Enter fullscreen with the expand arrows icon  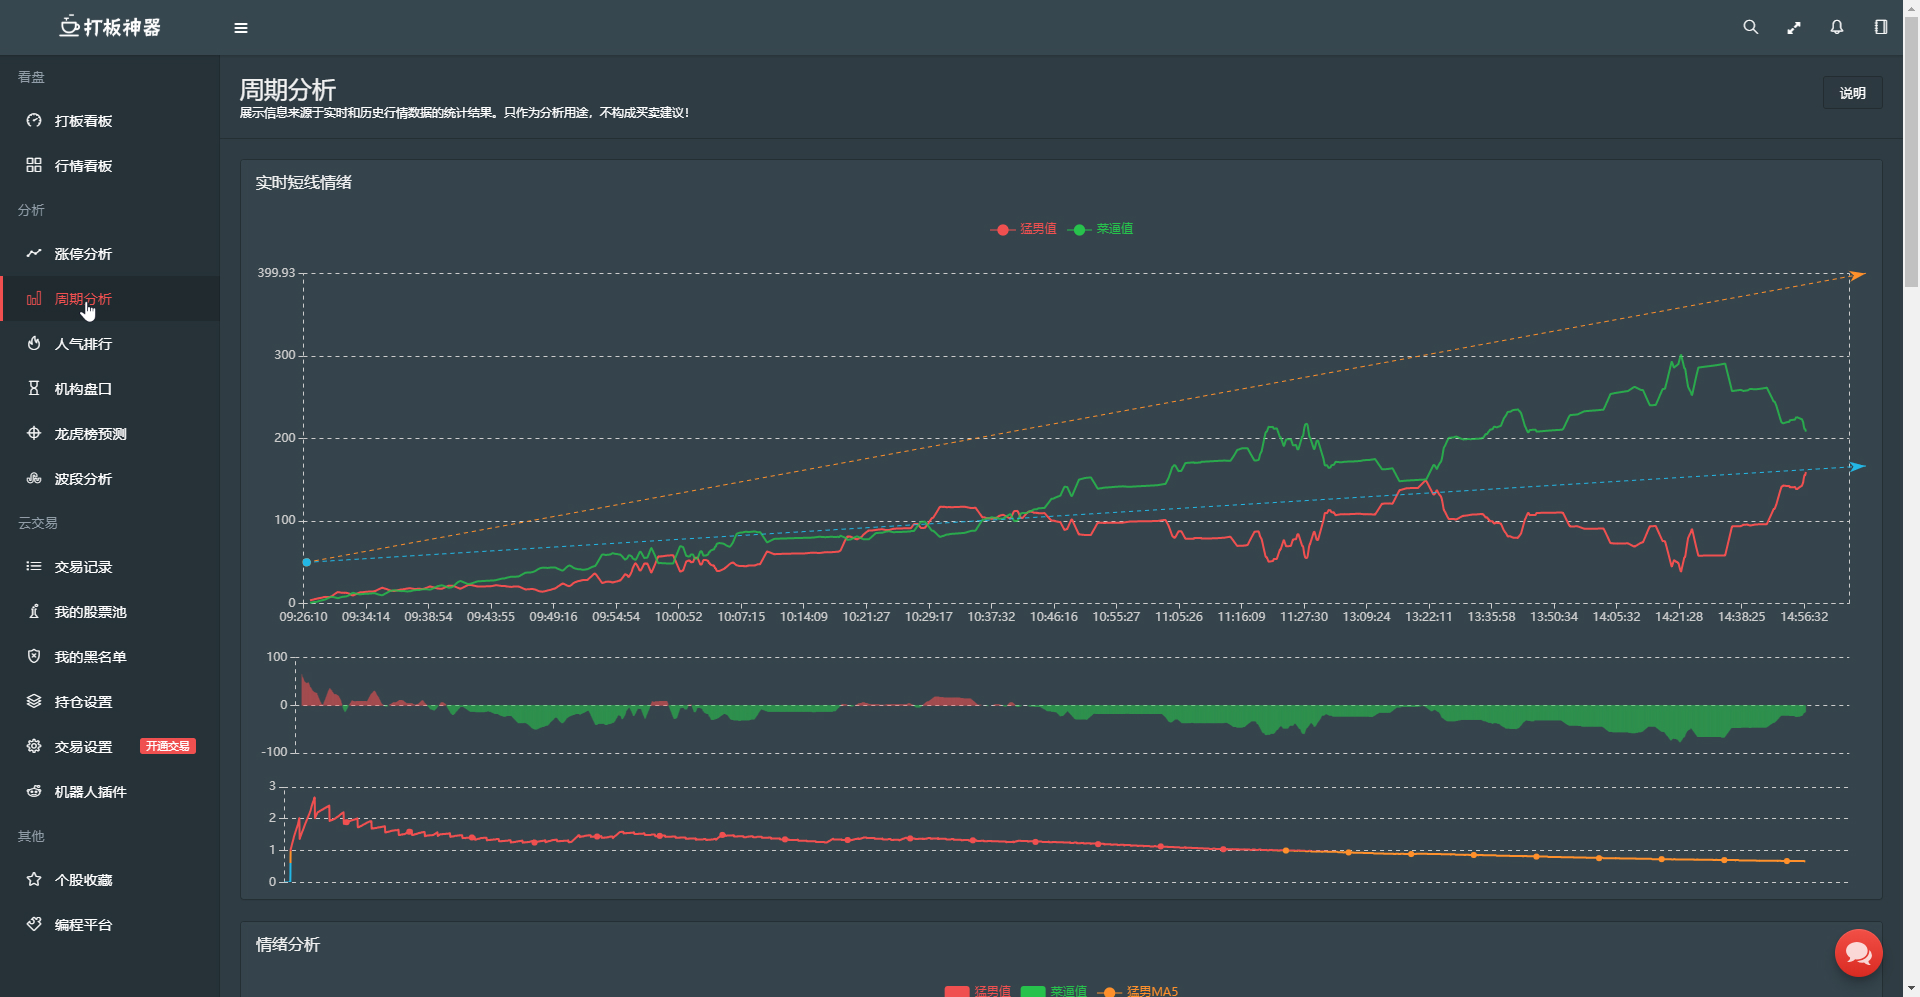(x=1794, y=28)
